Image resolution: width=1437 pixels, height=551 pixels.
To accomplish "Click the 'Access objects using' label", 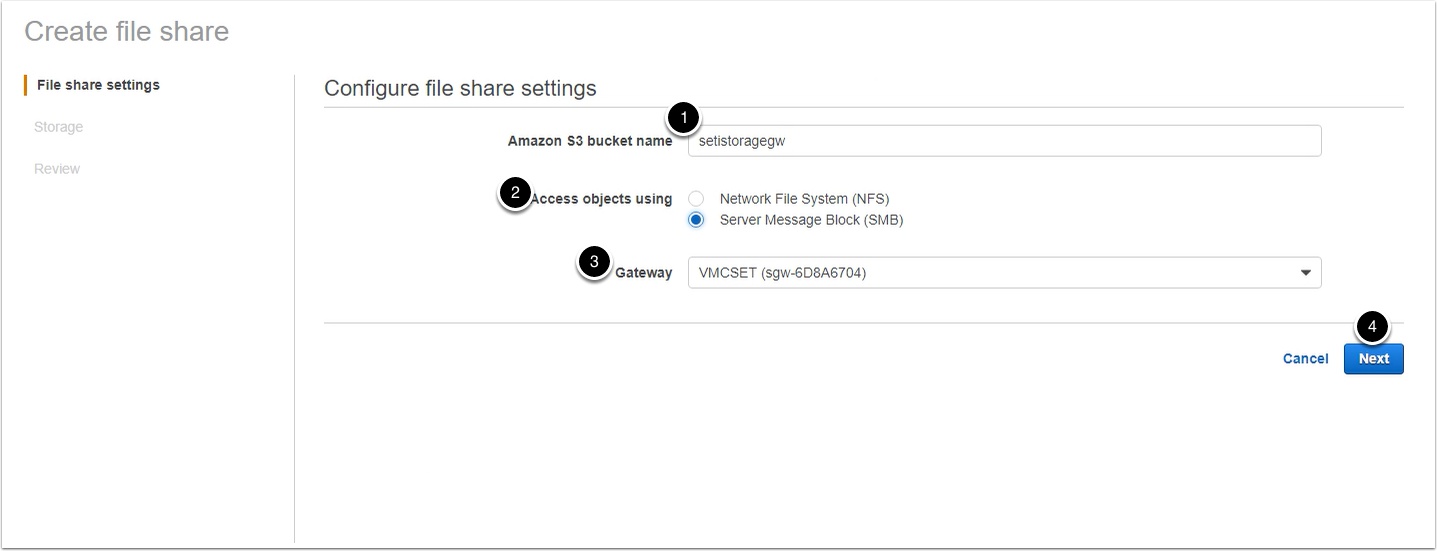I will pos(601,199).
